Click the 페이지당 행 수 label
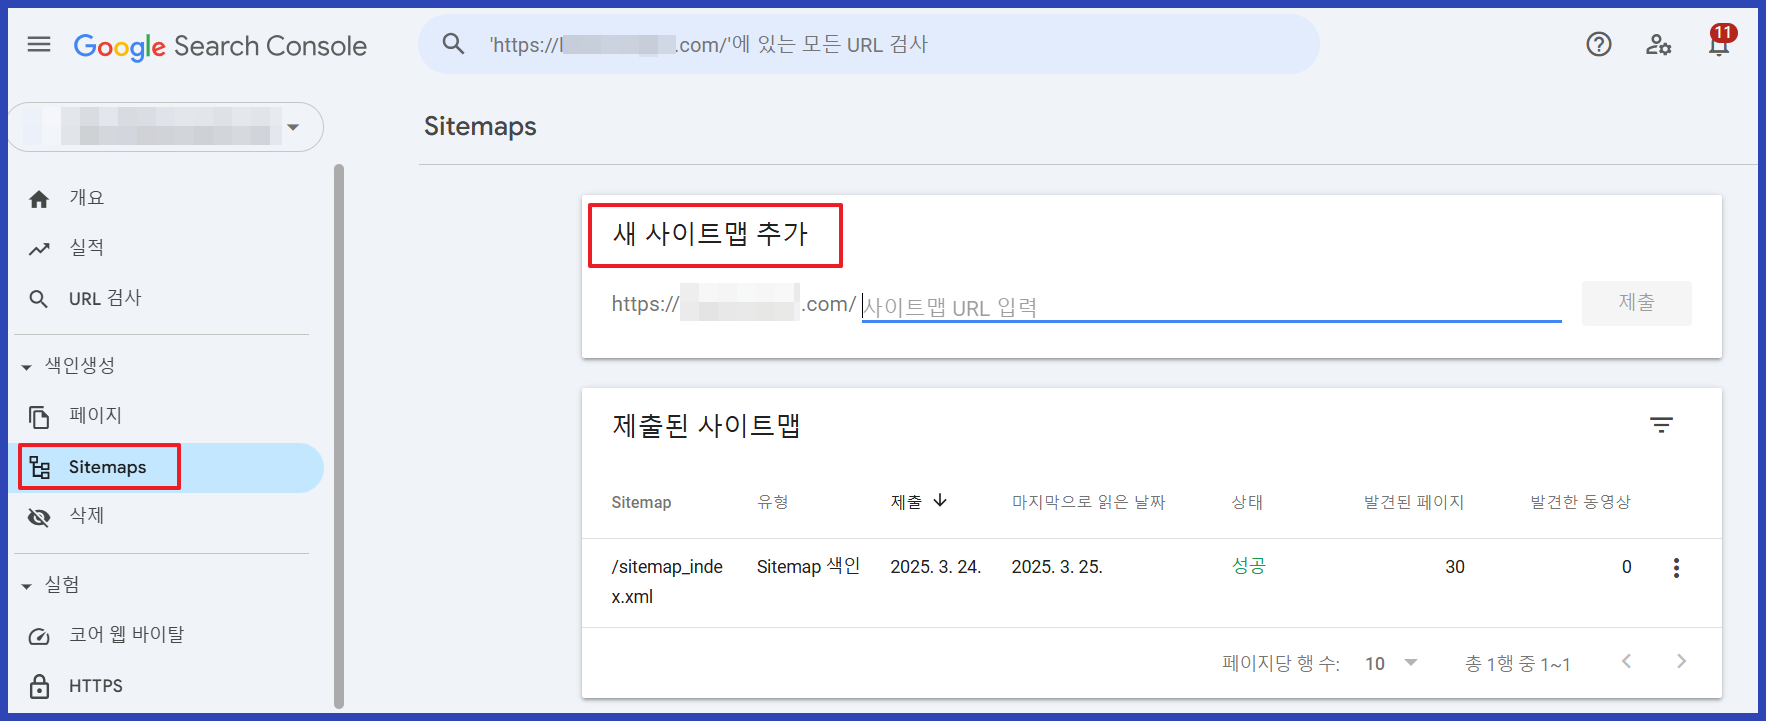 [x=1280, y=663]
